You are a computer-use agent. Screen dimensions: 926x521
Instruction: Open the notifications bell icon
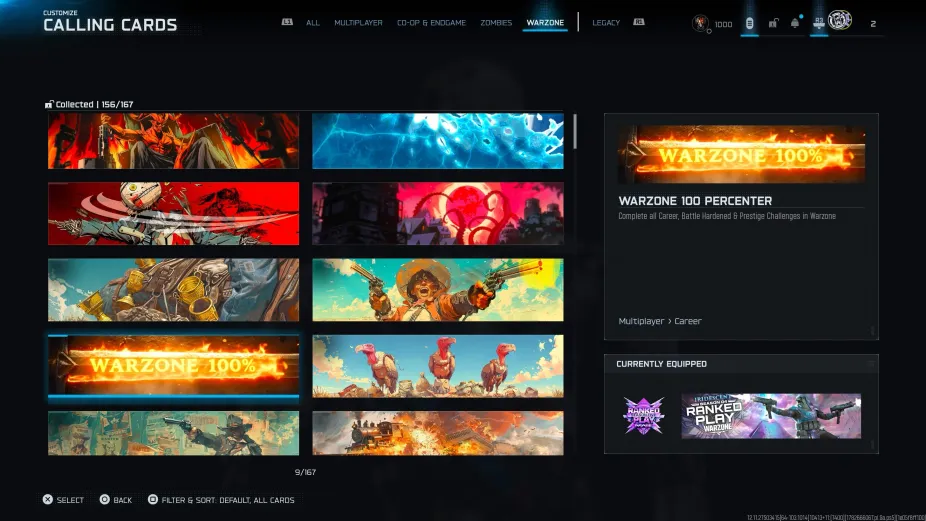point(795,24)
